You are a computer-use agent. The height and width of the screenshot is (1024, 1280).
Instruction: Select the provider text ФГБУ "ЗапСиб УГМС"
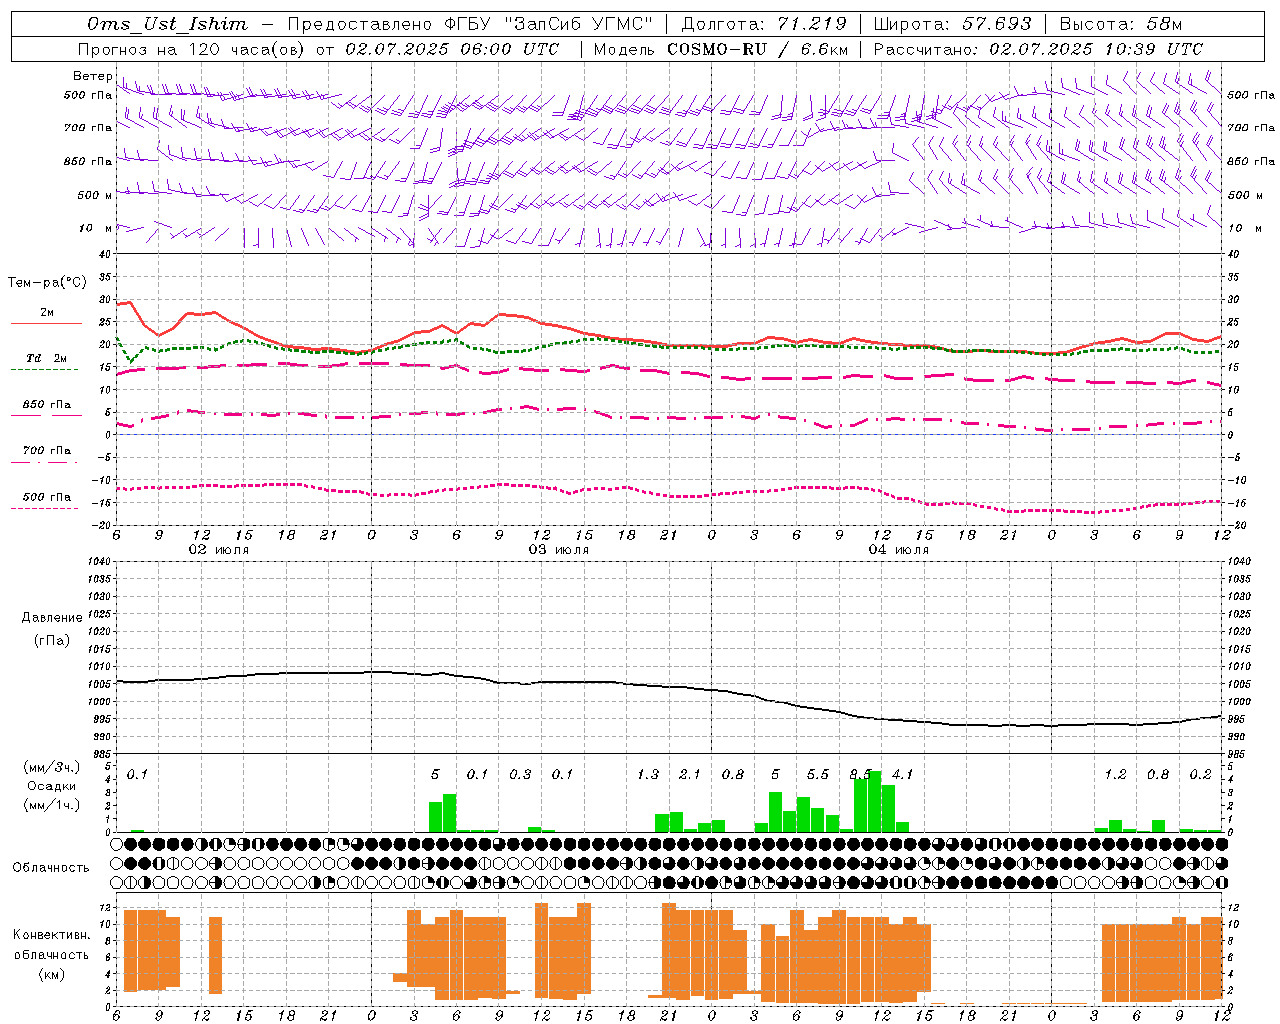pos(547,24)
